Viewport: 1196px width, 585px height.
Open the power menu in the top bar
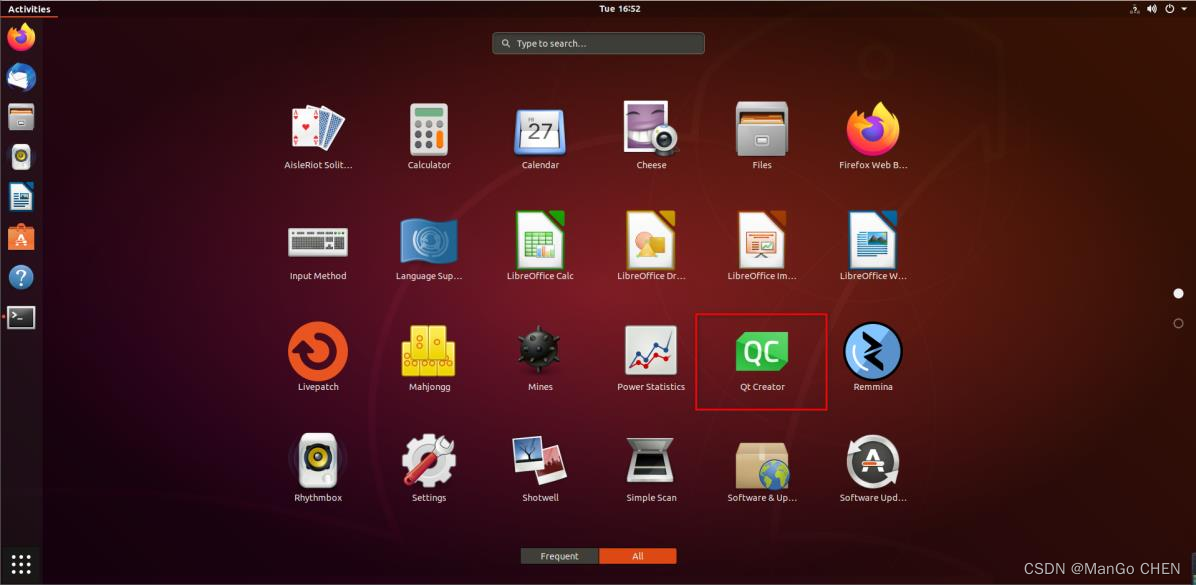[x=1170, y=9]
